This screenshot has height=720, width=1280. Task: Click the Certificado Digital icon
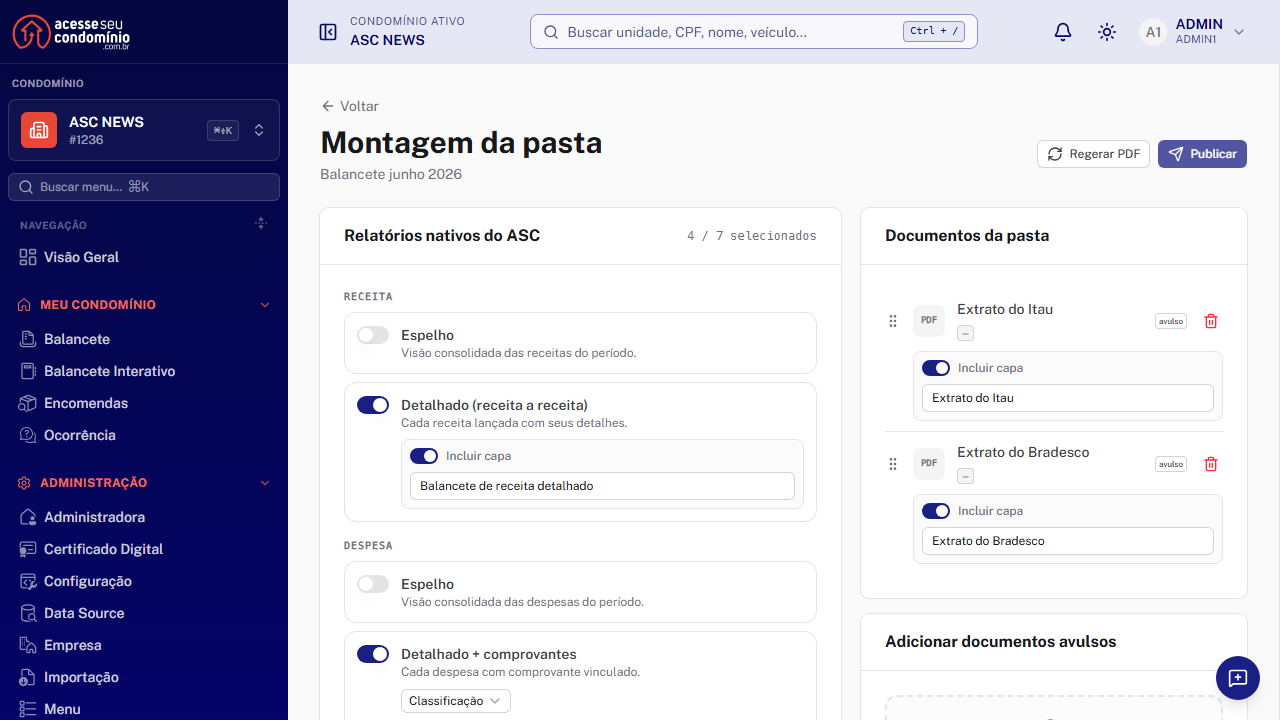(28, 549)
